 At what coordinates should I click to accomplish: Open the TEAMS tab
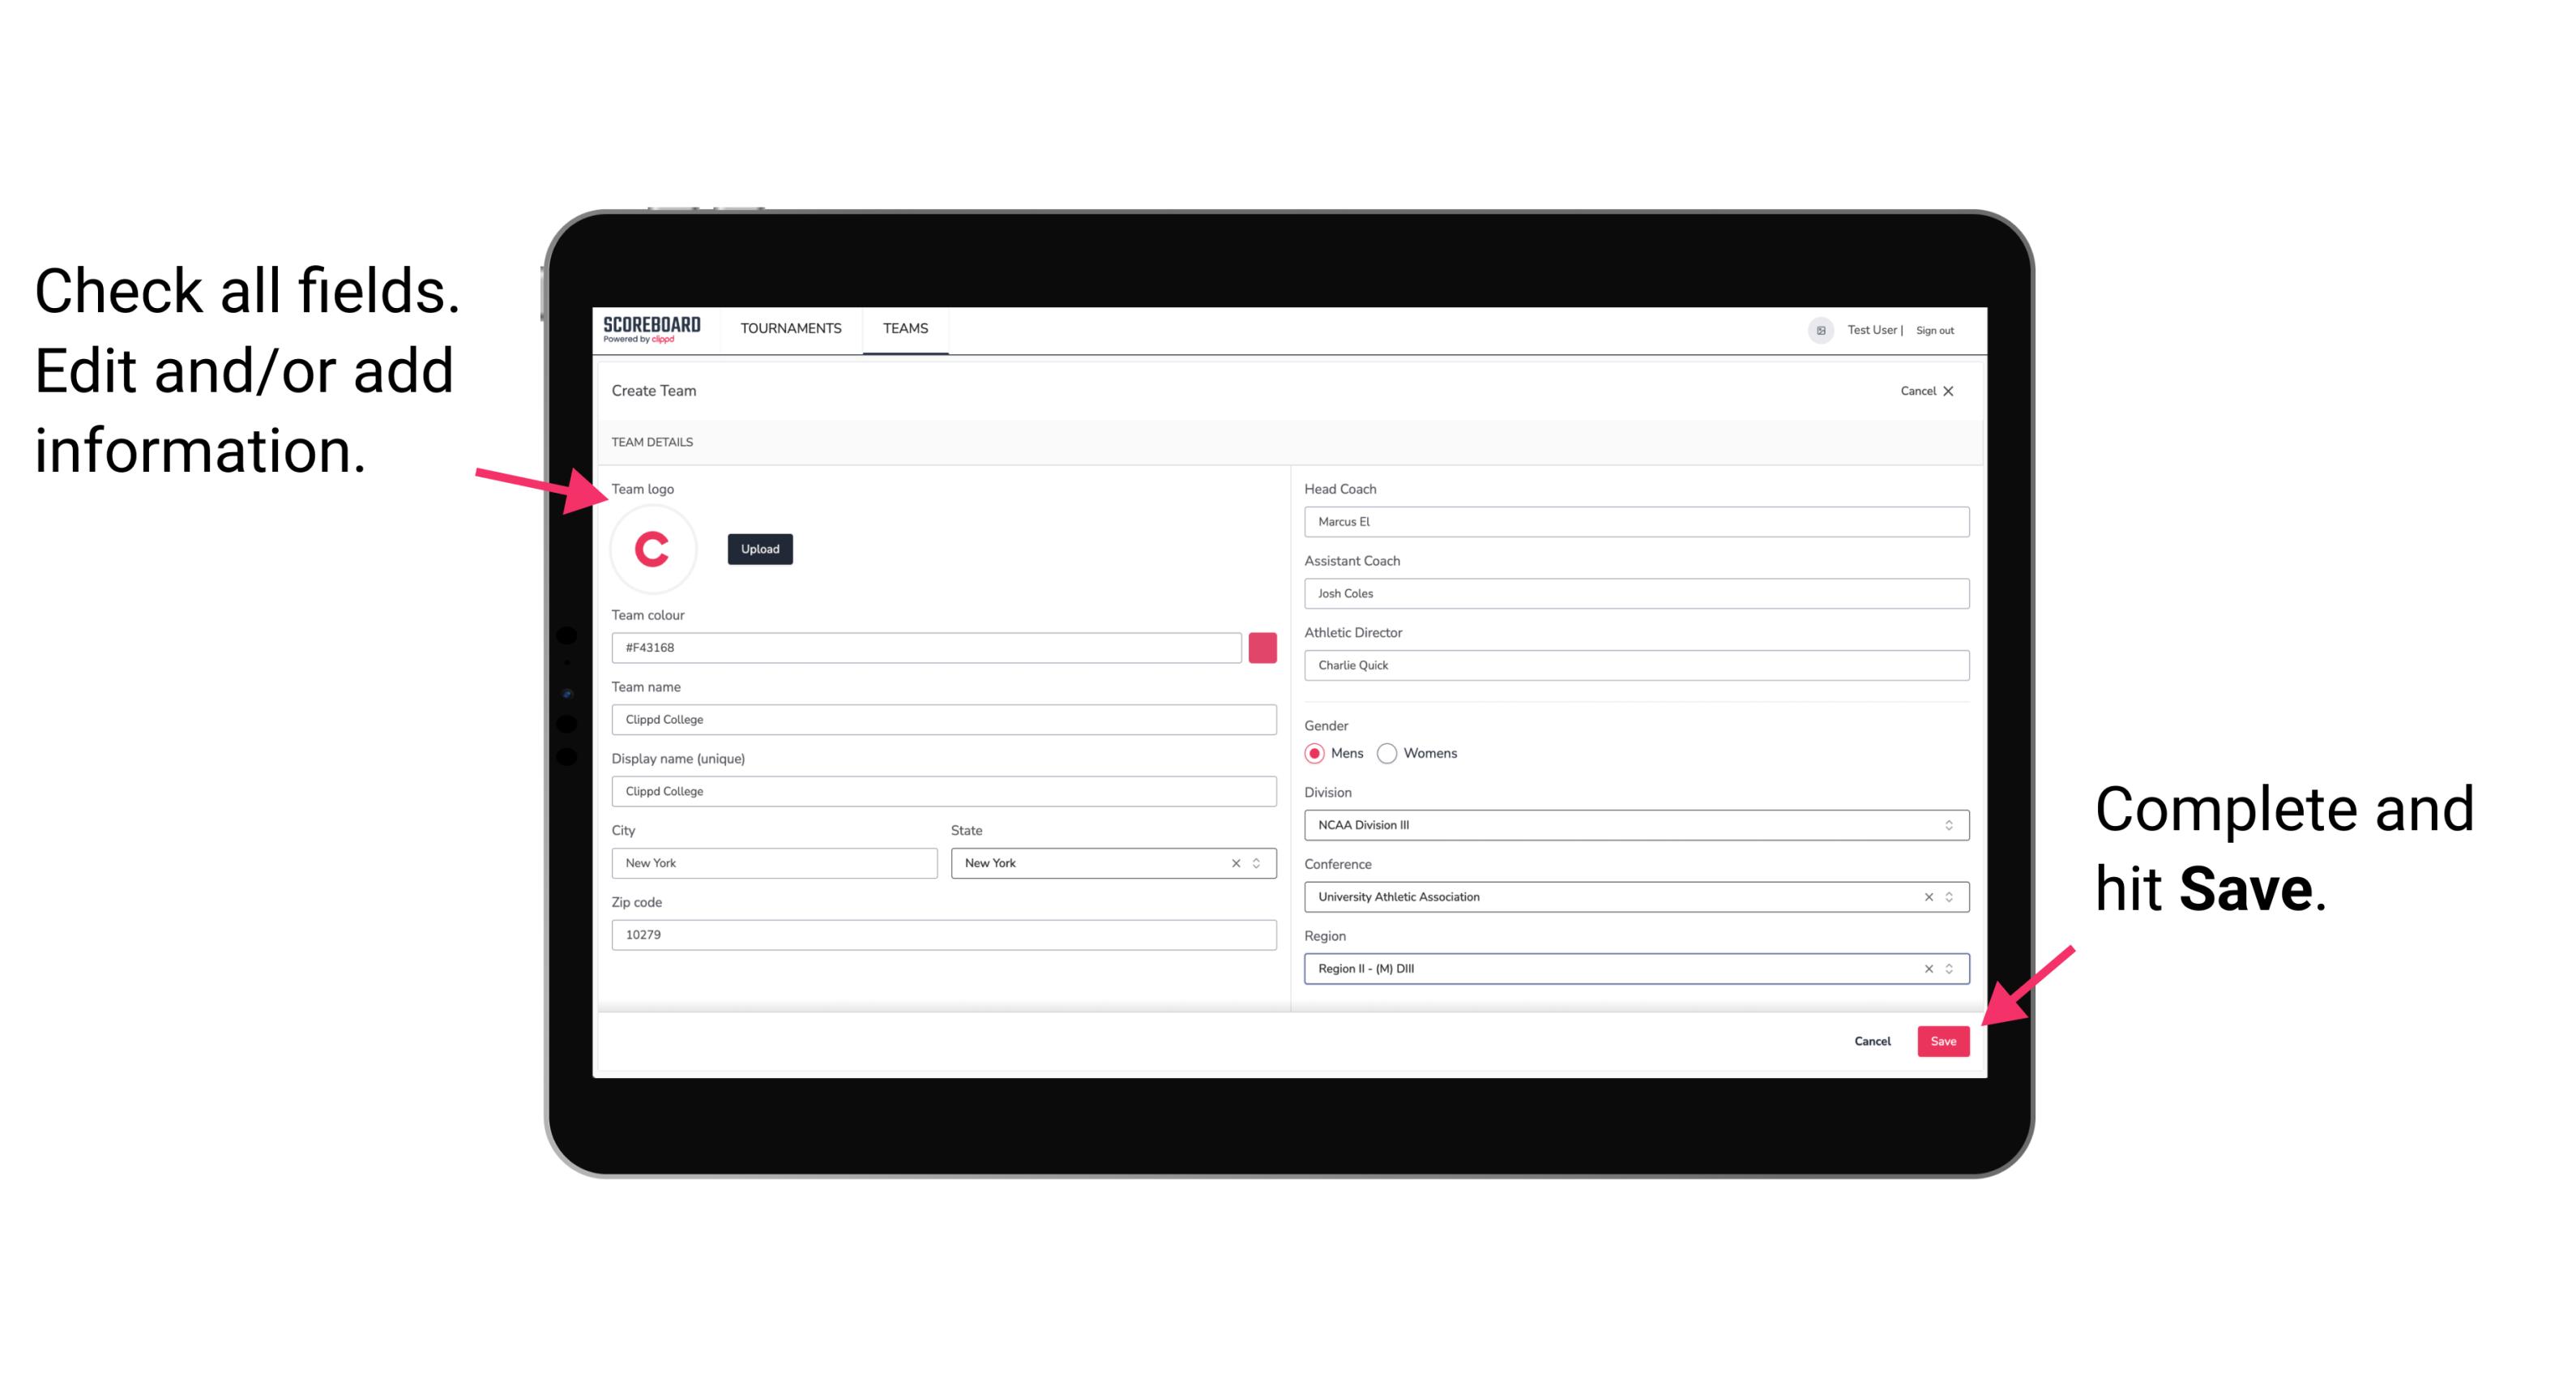click(906, 329)
